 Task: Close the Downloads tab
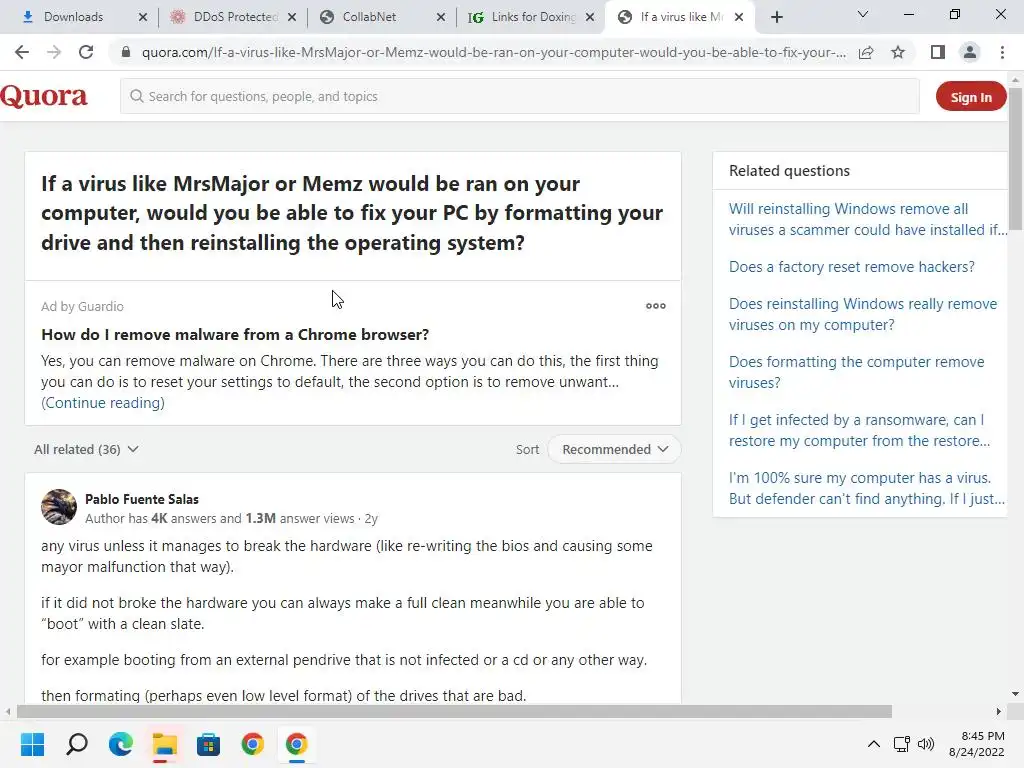[143, 17]
